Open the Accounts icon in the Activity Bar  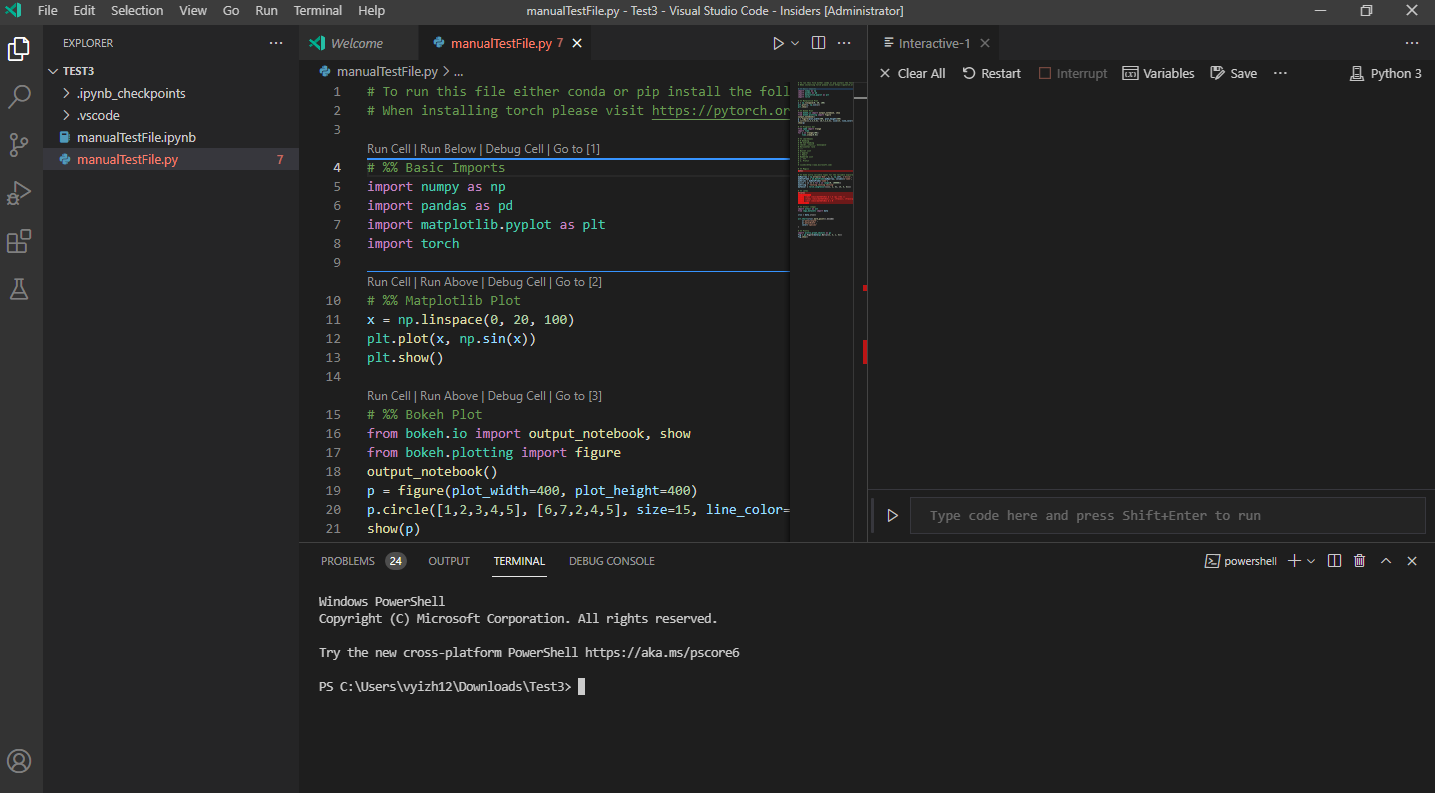(19, 760)
